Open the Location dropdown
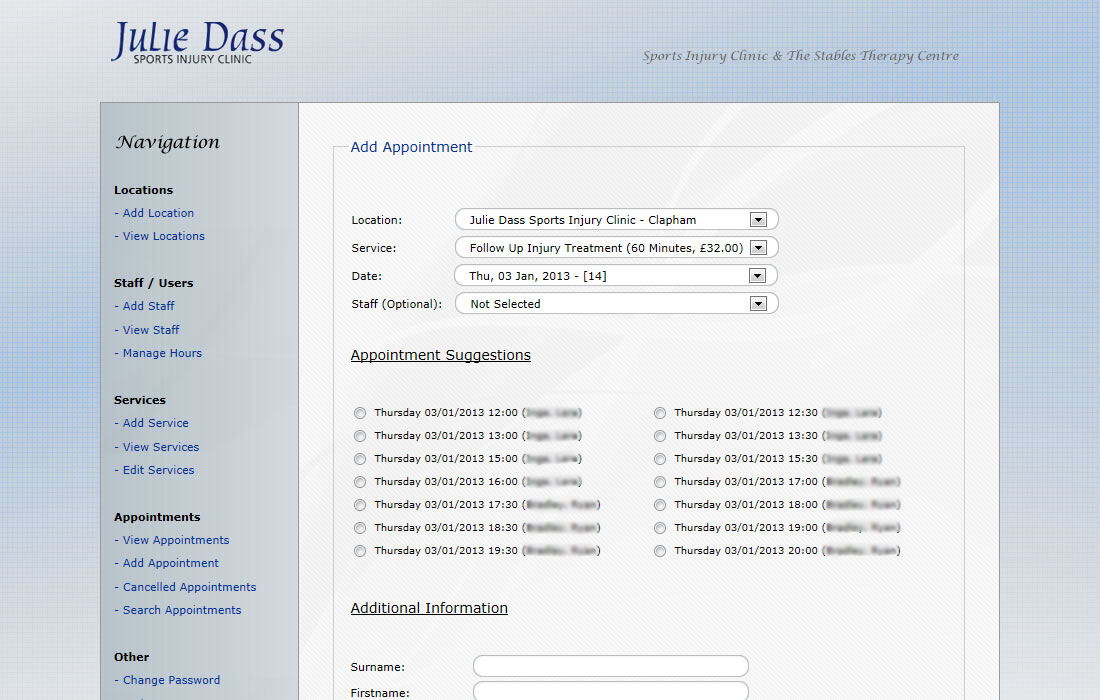The image size is (1100, 700). click(x=616, y=220)
